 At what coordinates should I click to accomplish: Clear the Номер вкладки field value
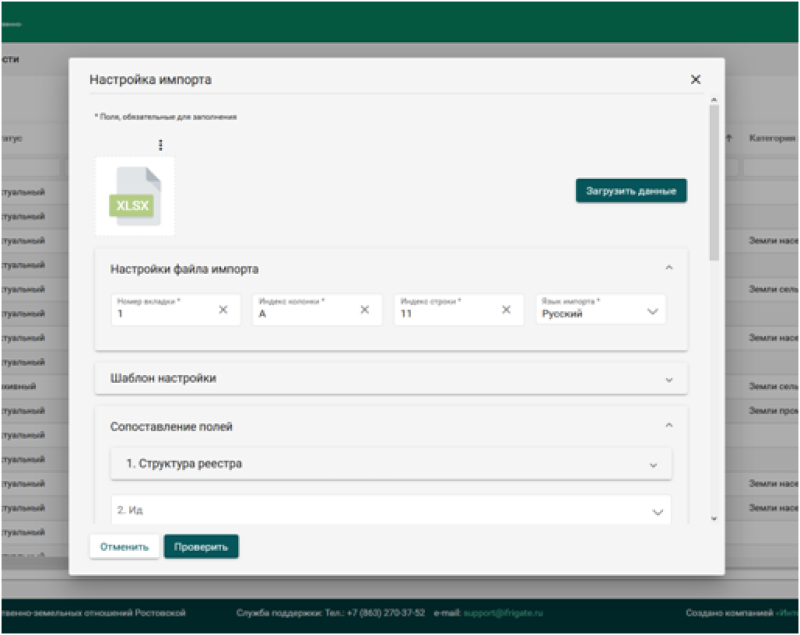point(223,310)
